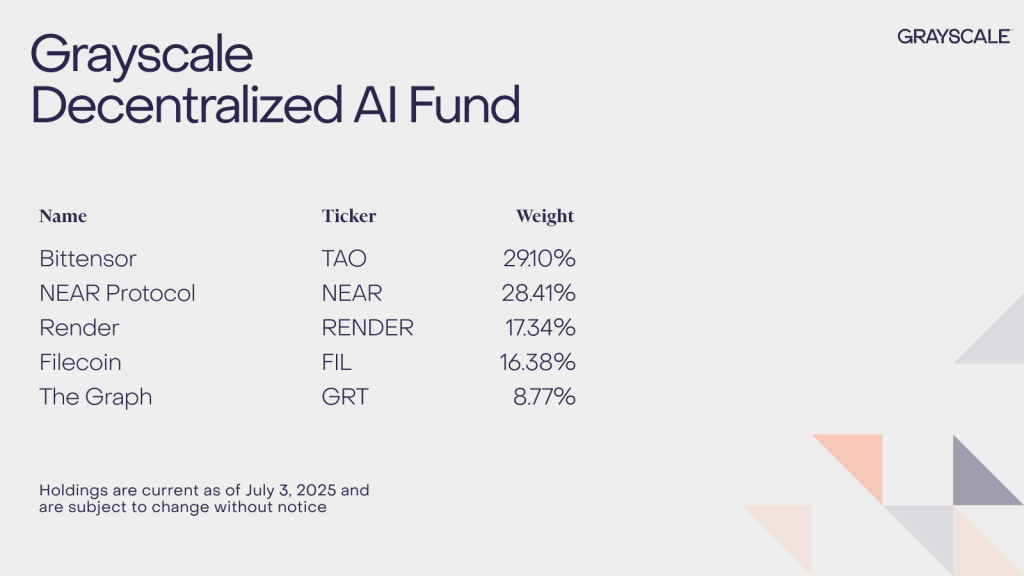Click the Ticker column header
This screenshot has width=1024, height=576.
(x=349, y=216)
